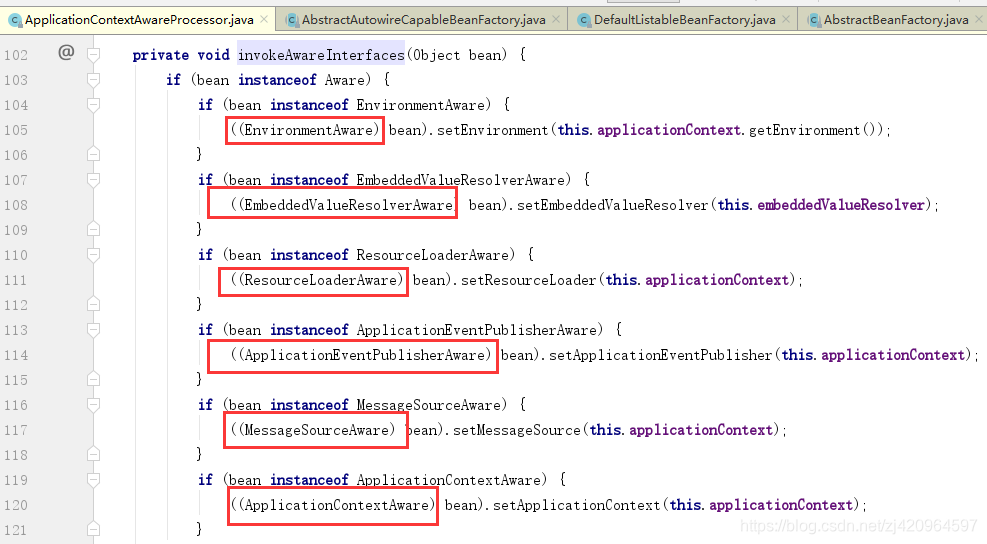Click line number 114 in gutter

click(16, 355)
